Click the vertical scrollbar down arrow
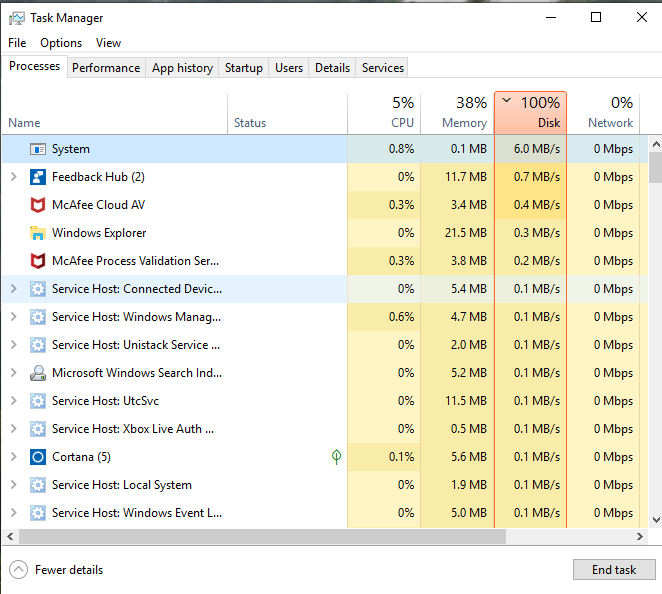The width and height of the screenshot is (662, 594). [656, 520]
